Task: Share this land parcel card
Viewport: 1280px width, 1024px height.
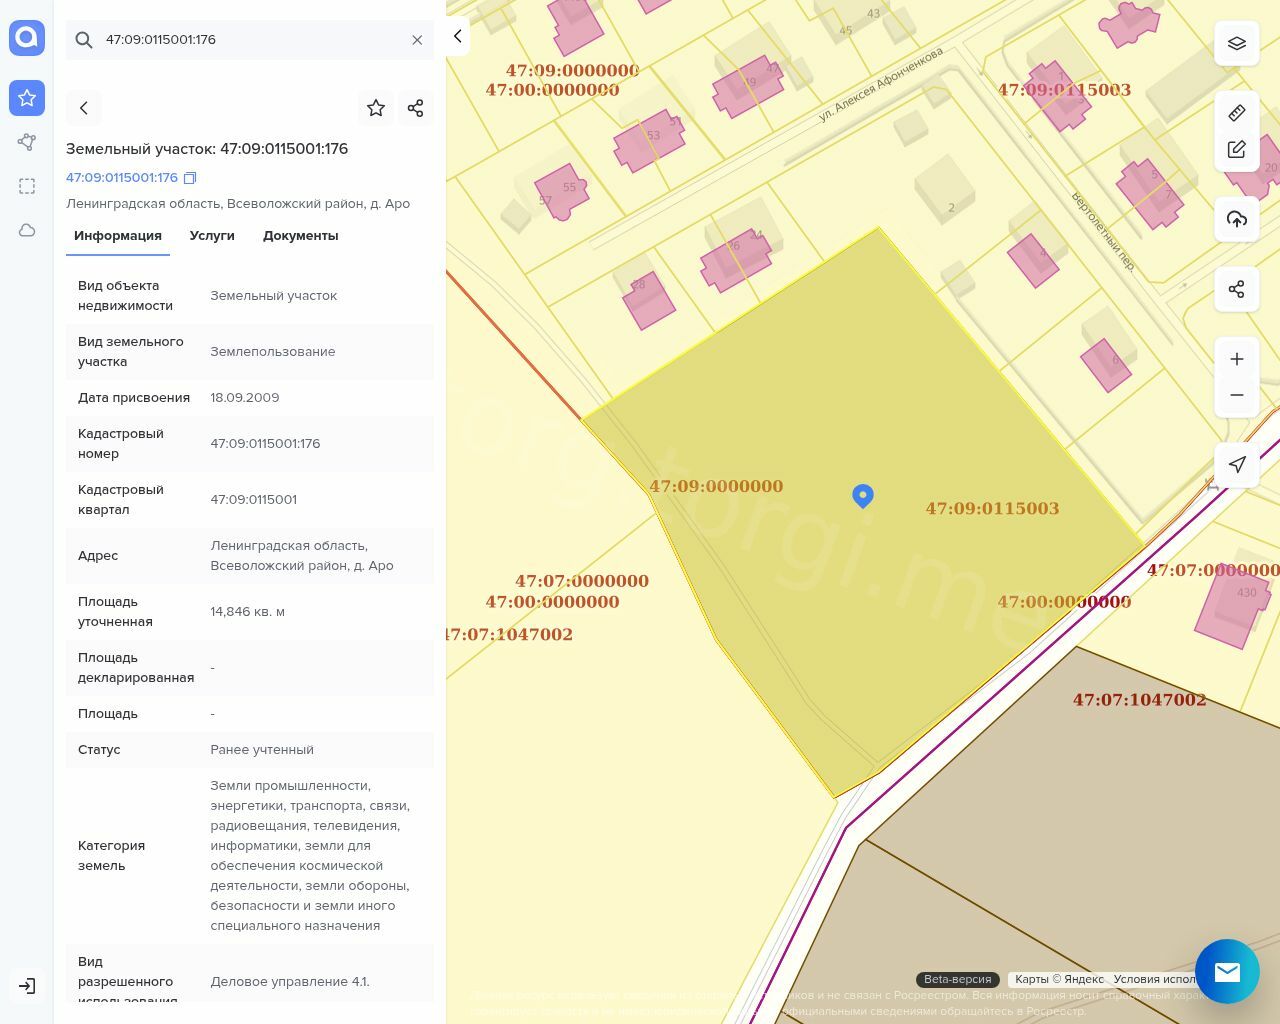Action: click(x=415, y=108)
